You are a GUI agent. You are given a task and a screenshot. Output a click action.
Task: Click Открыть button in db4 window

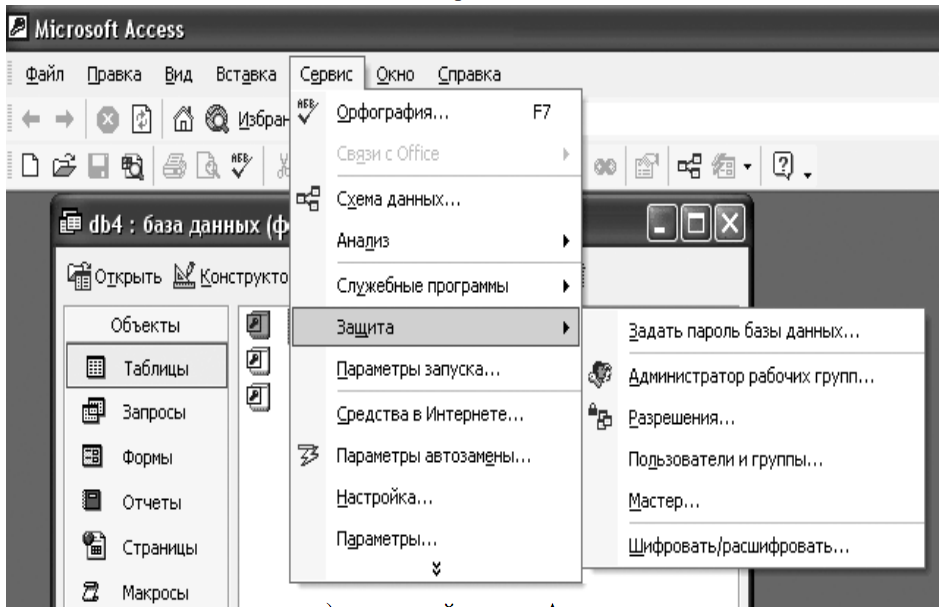pos(114,276)
